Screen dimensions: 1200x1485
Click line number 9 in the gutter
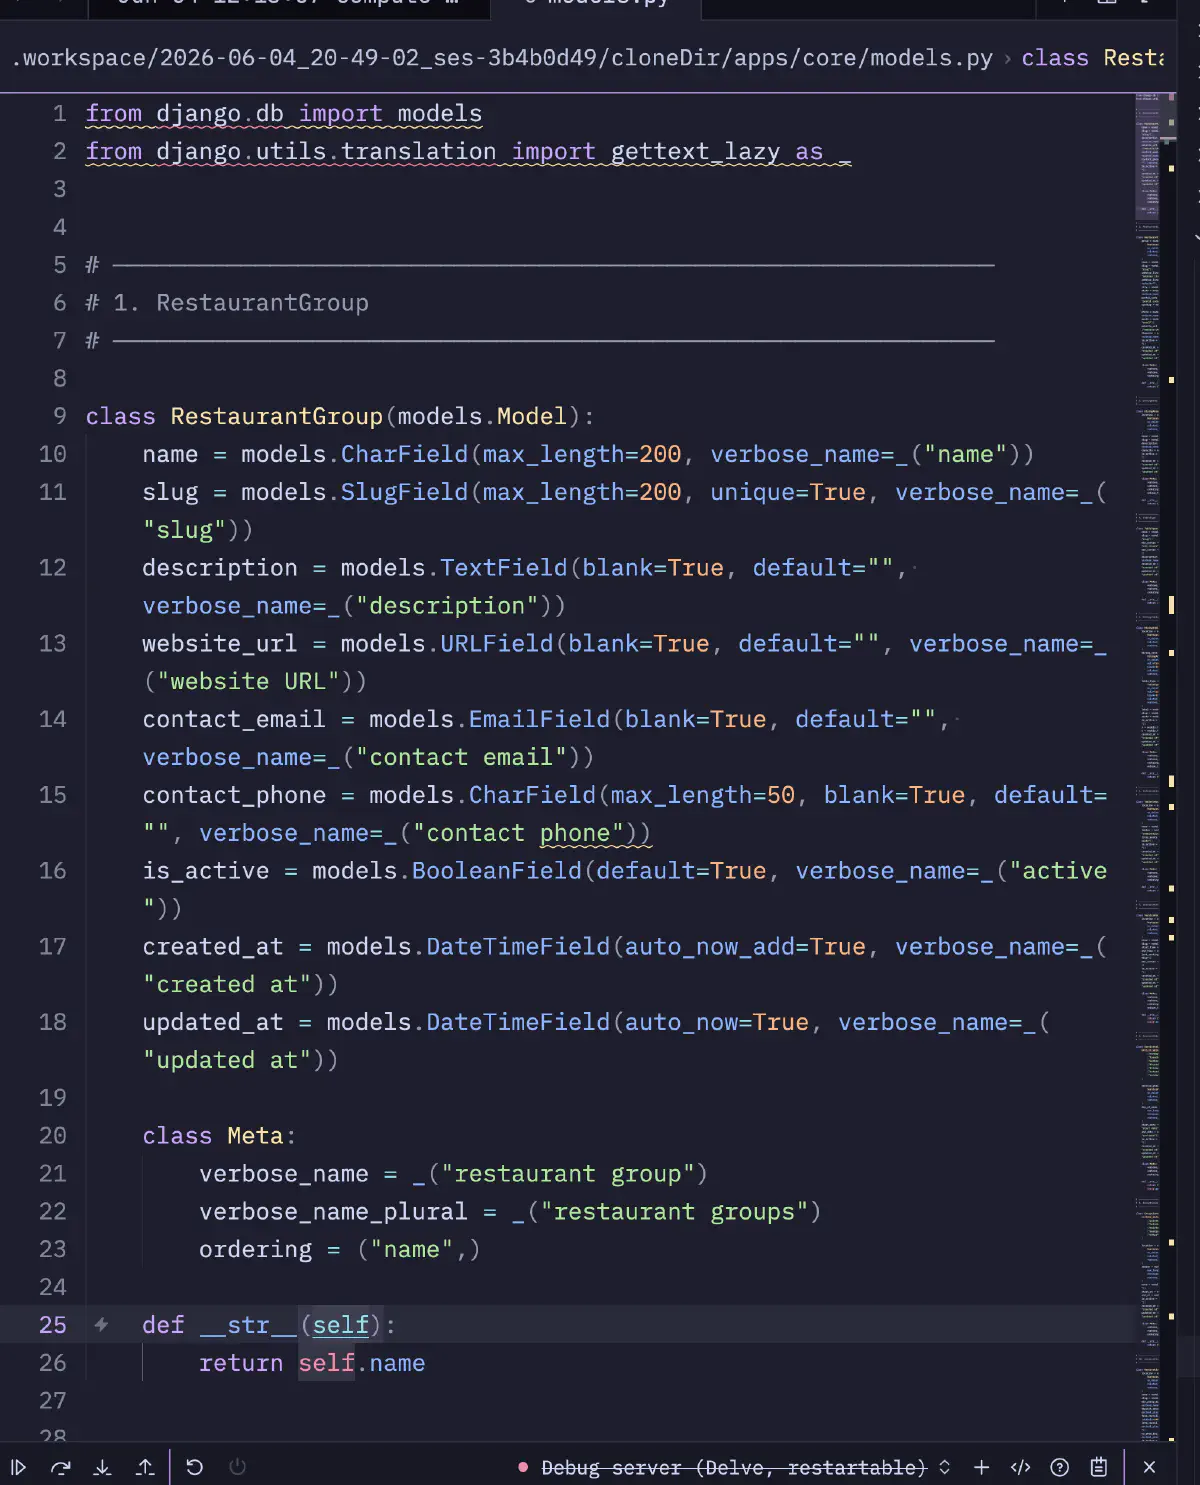tap(60, 416)
